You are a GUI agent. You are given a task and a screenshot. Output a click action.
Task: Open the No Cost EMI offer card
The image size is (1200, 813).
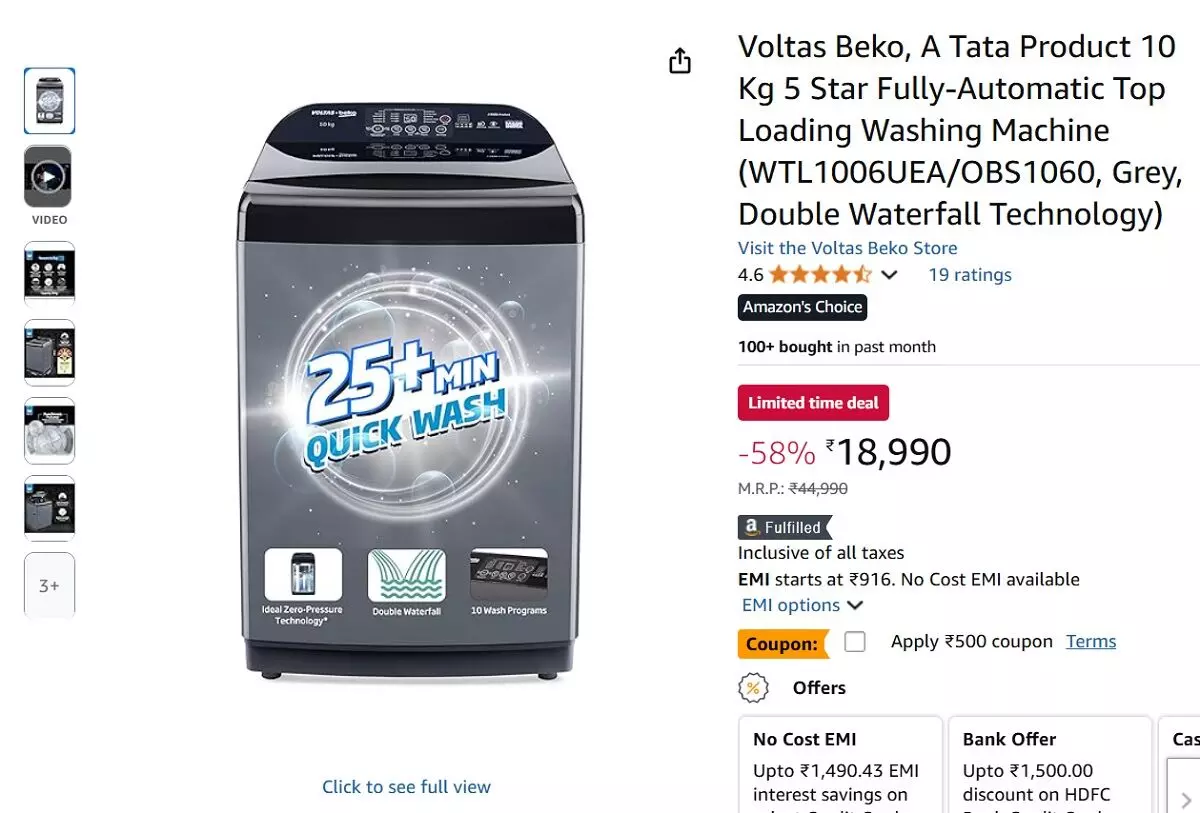click(x=840, y=765)
